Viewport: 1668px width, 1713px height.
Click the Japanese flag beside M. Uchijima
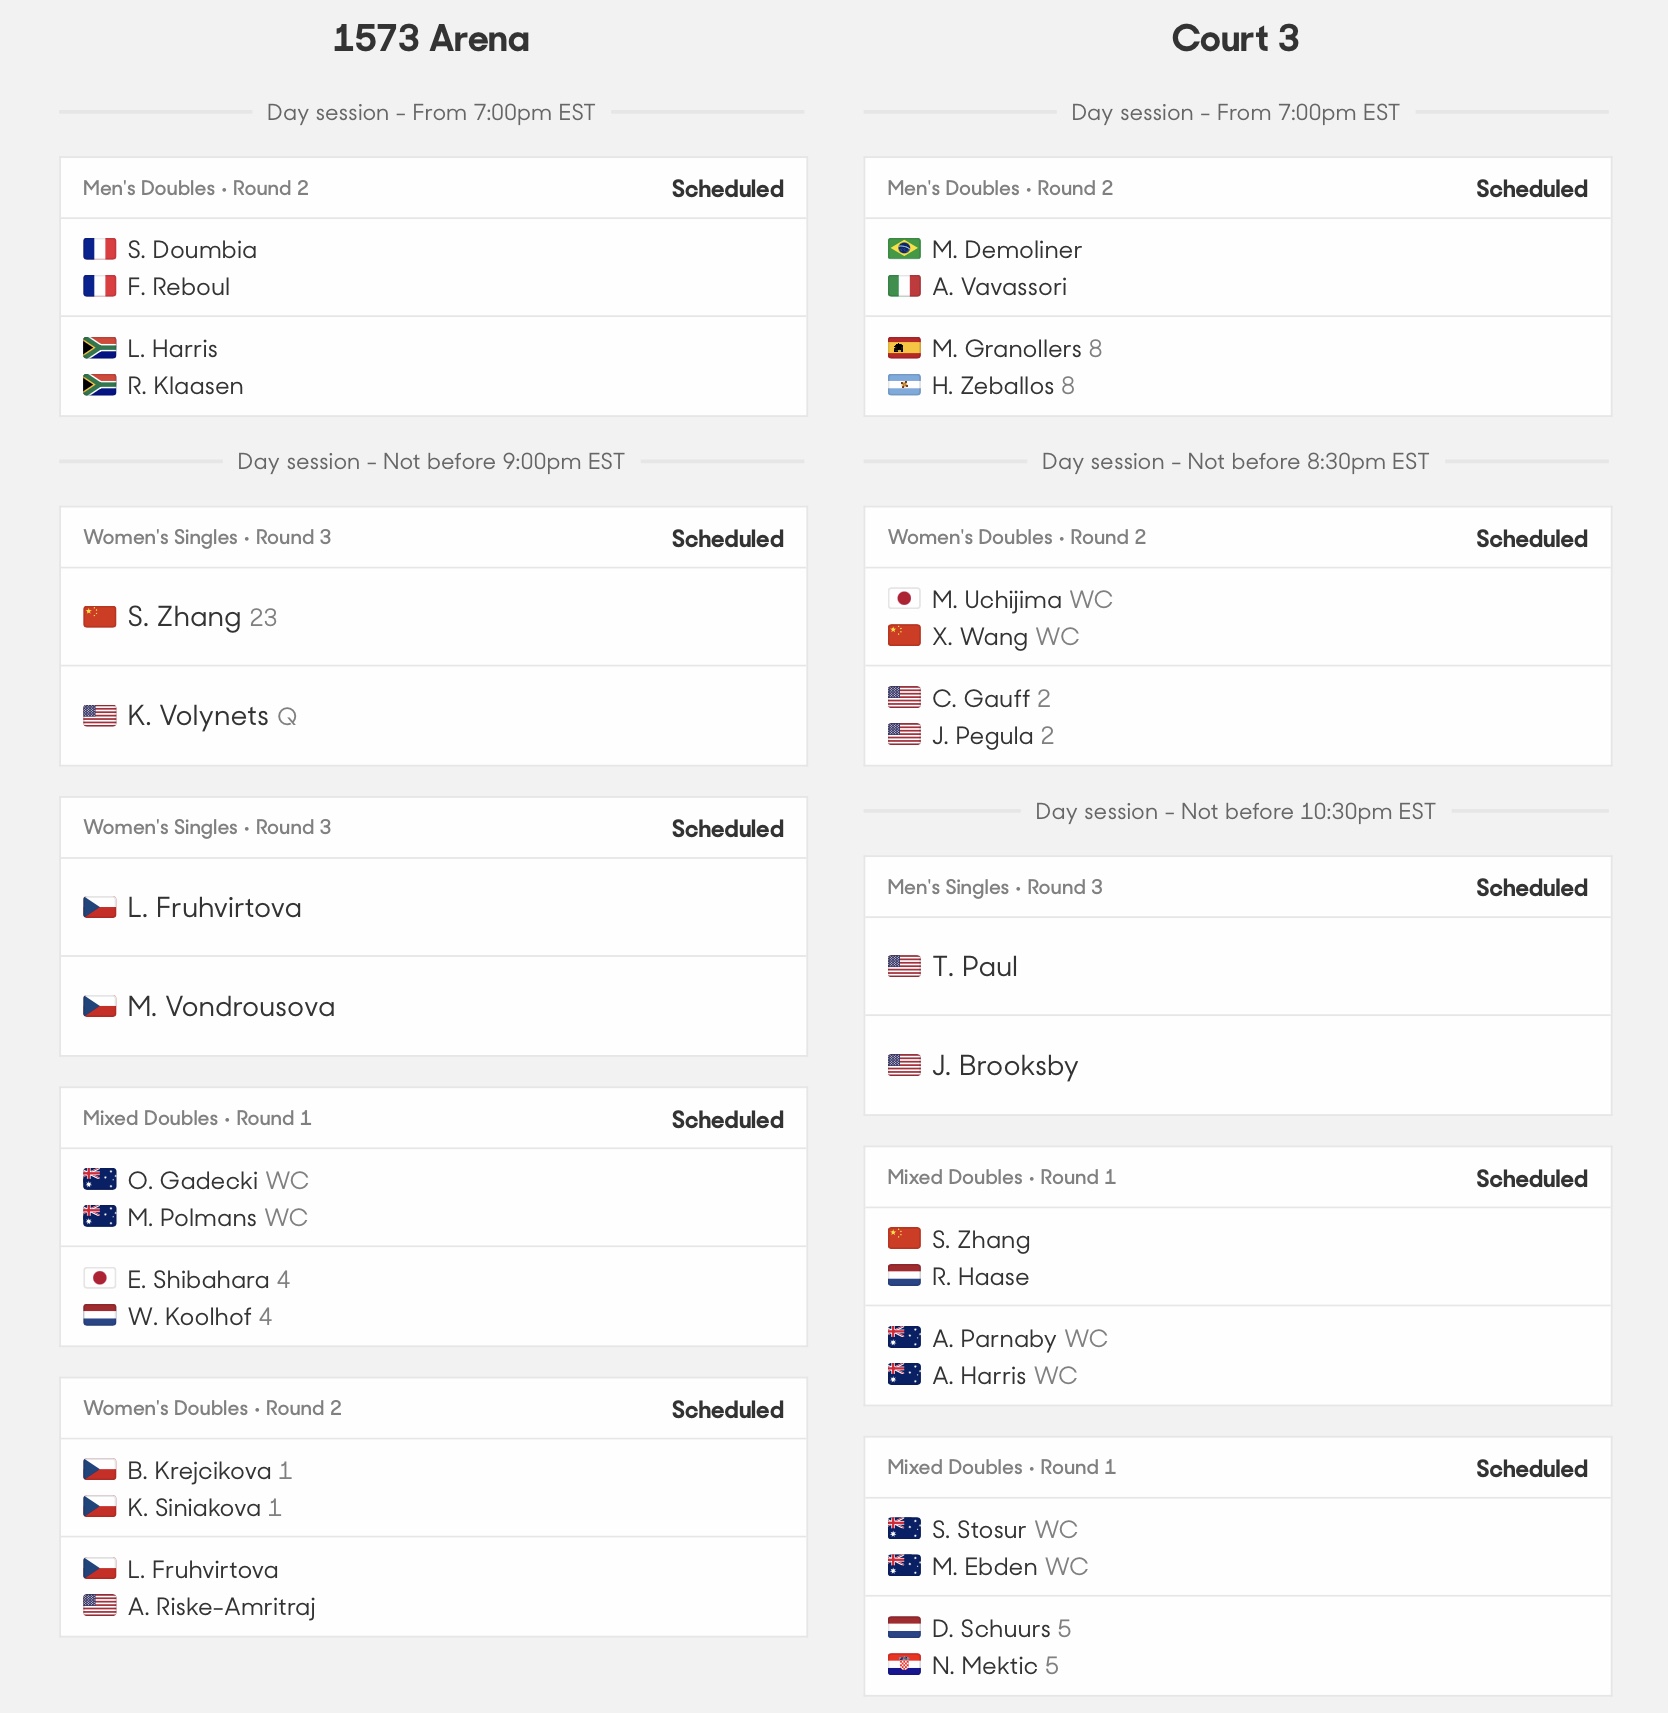(904, 599)
